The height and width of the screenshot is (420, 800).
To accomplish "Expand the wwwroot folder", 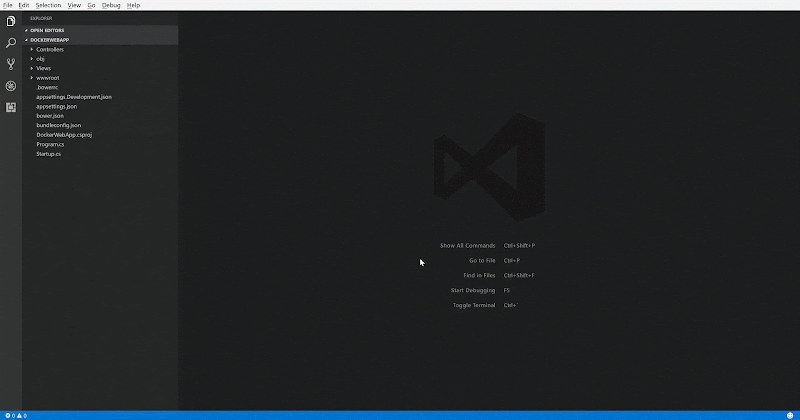I will (x=100, y=78).
